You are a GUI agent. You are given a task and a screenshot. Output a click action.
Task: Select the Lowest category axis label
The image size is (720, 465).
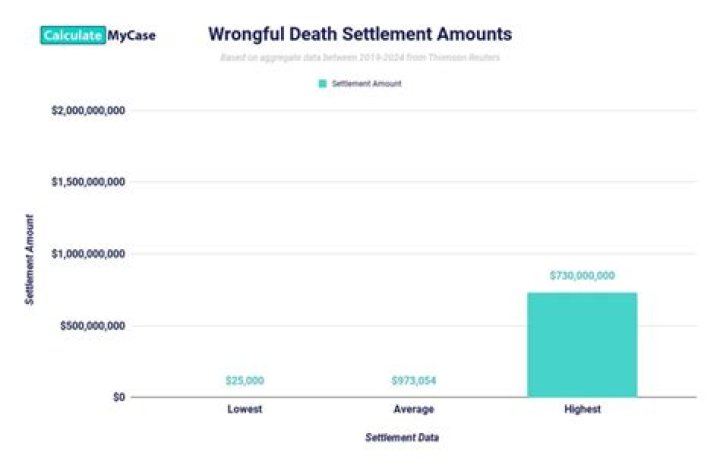click(x=244, y=410)
